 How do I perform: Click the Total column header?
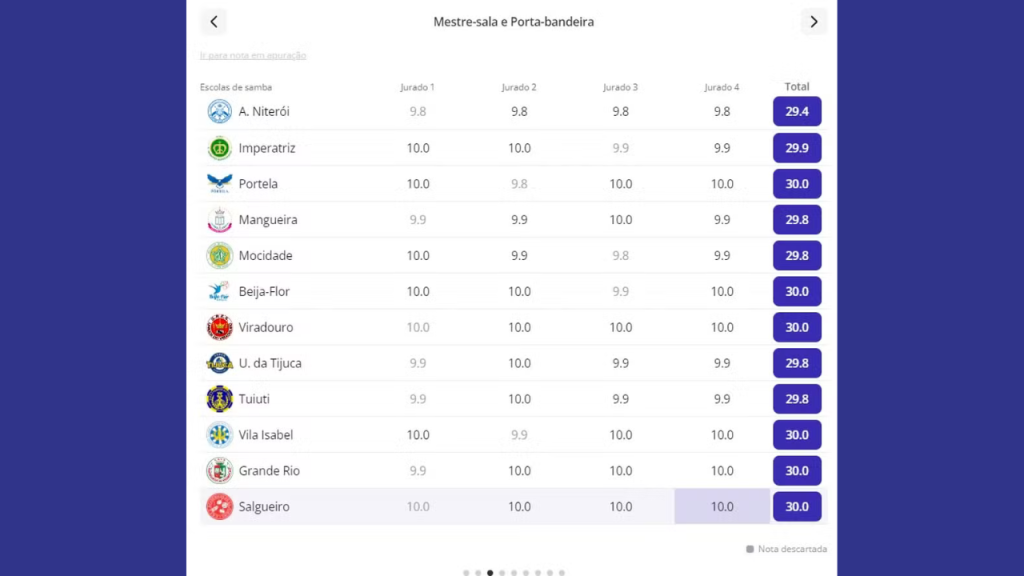click(x=797, y=87)
